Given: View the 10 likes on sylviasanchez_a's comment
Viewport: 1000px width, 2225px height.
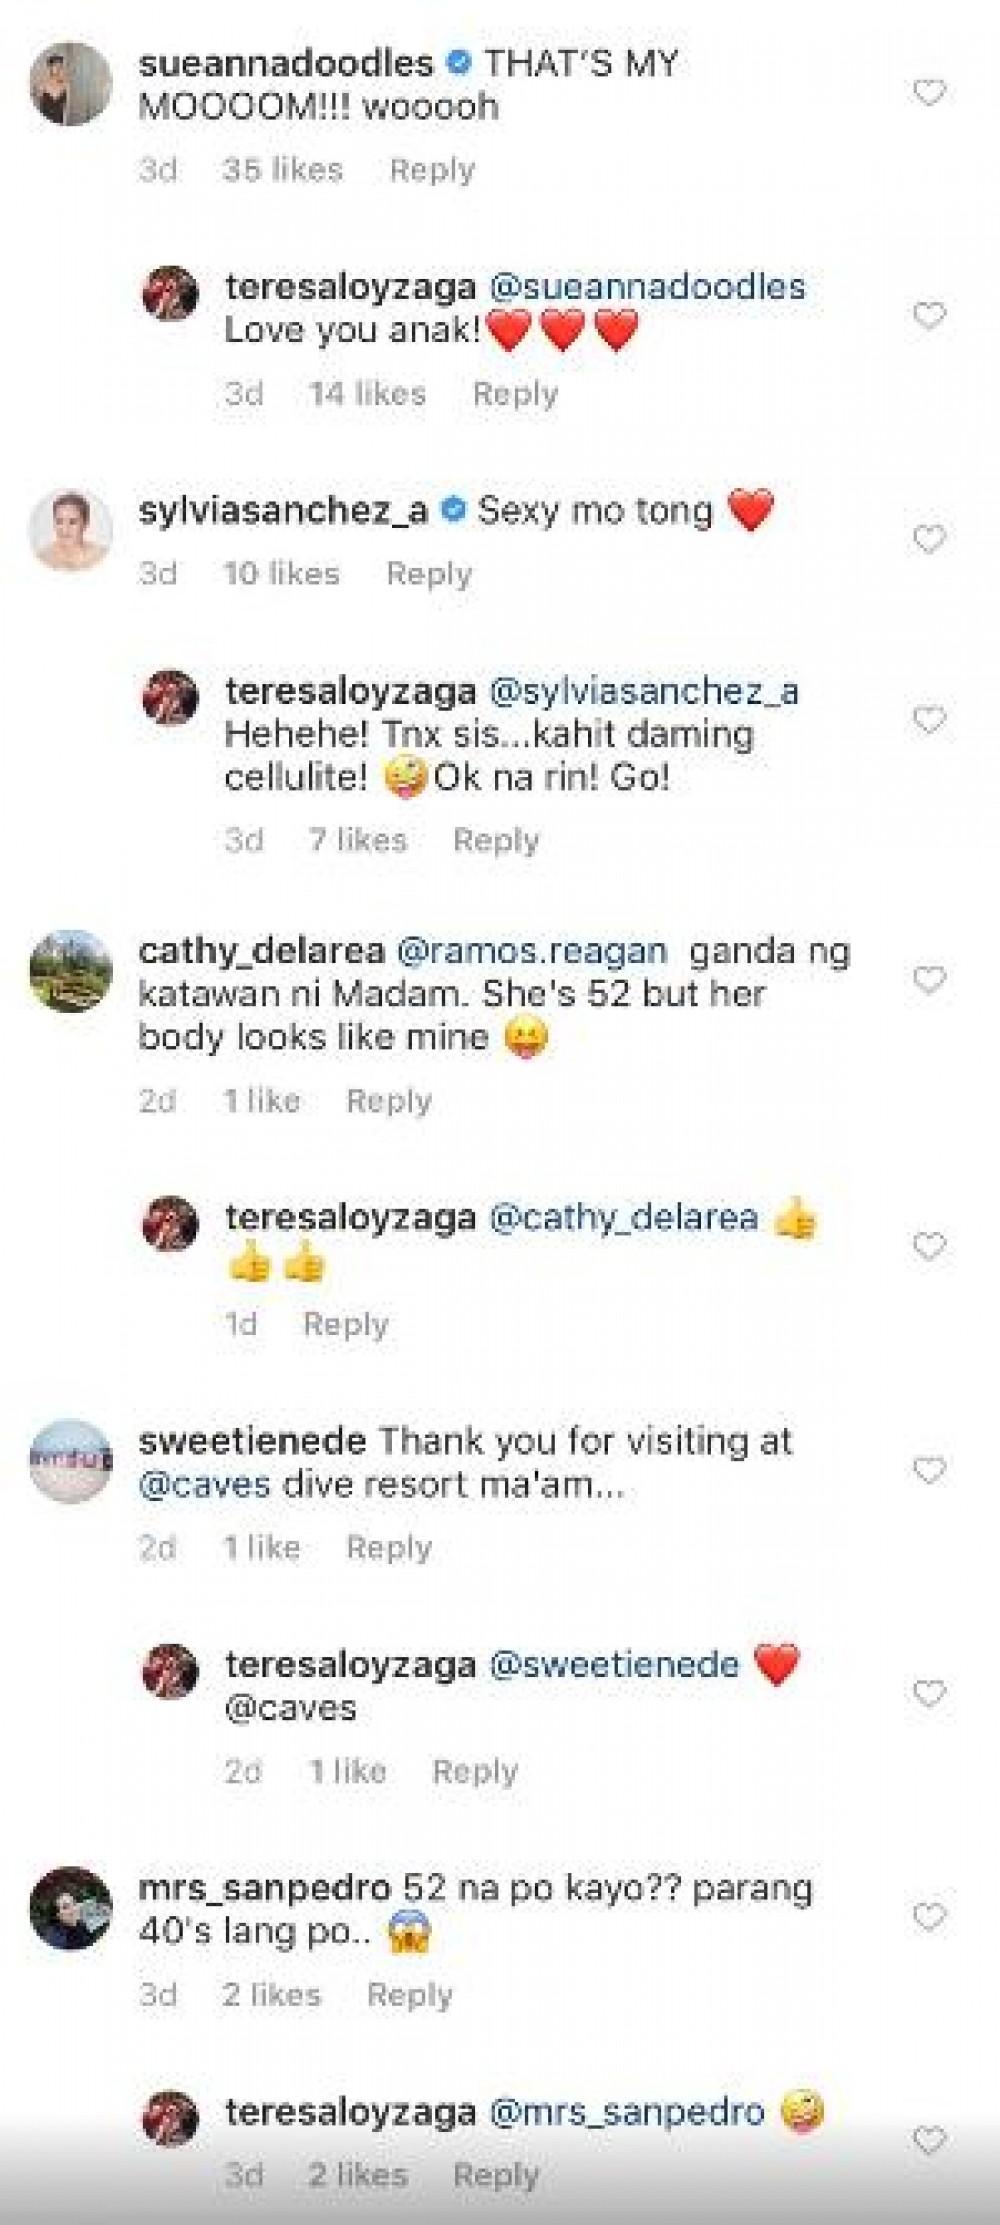Looking at the screenshot, I should (x=281, y=574).
